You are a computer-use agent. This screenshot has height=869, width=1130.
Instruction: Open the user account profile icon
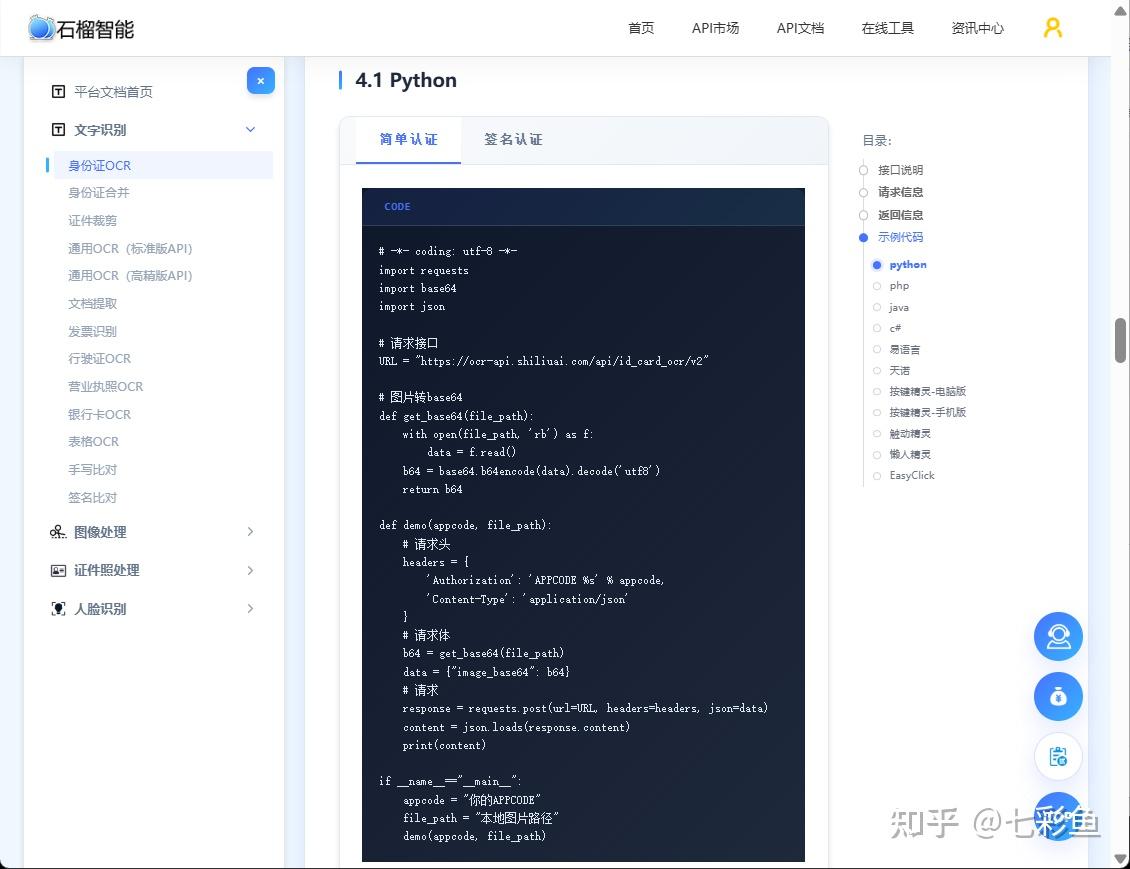coord(1052,28)
